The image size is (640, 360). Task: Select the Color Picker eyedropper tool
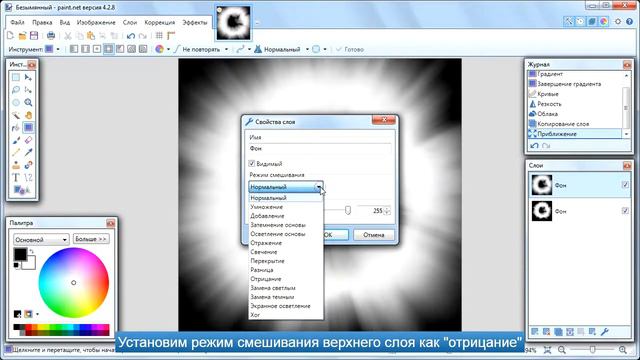pyautogui.click(x=28, y=153)
